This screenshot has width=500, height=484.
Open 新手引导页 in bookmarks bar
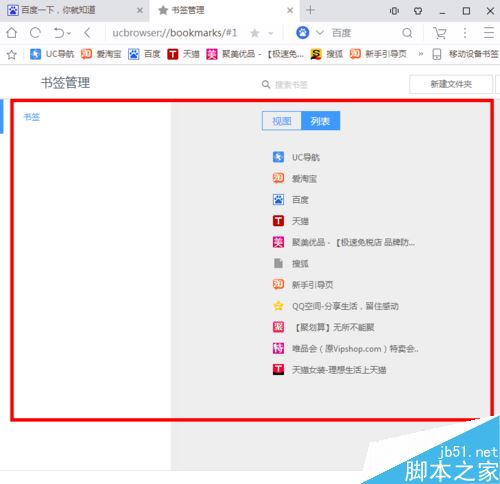coord(378,54)
